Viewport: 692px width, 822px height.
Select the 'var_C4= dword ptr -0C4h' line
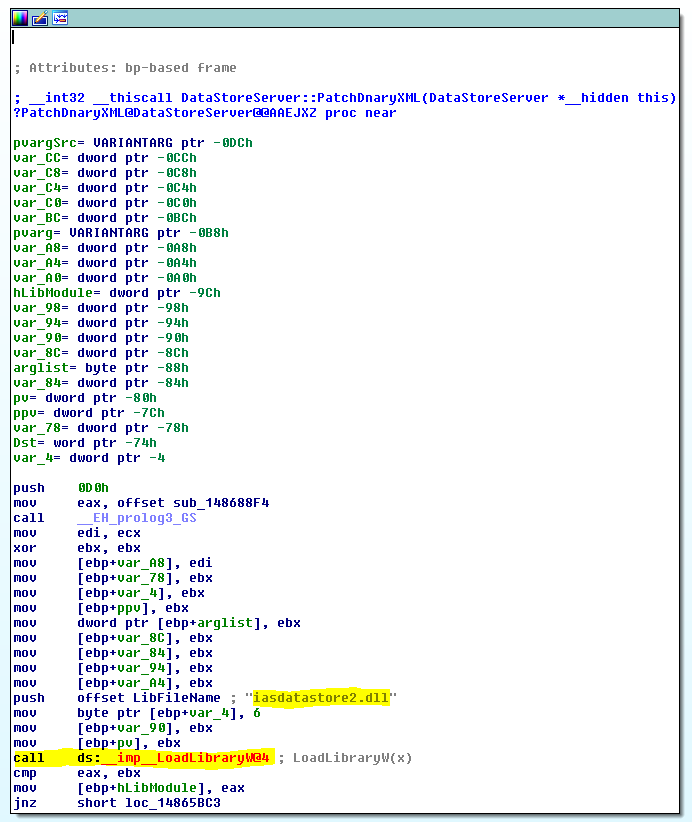pyautogui.click(x=105, y=188)
